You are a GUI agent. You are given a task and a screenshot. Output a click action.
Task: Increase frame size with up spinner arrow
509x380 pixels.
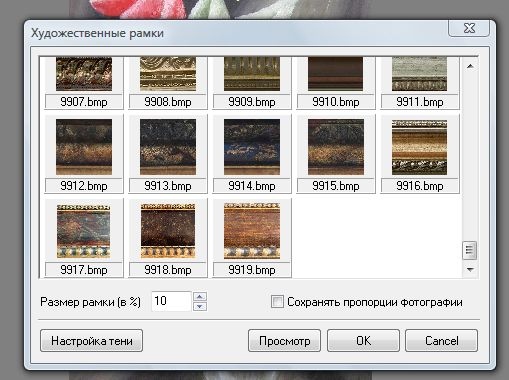[x=200, y=296]
